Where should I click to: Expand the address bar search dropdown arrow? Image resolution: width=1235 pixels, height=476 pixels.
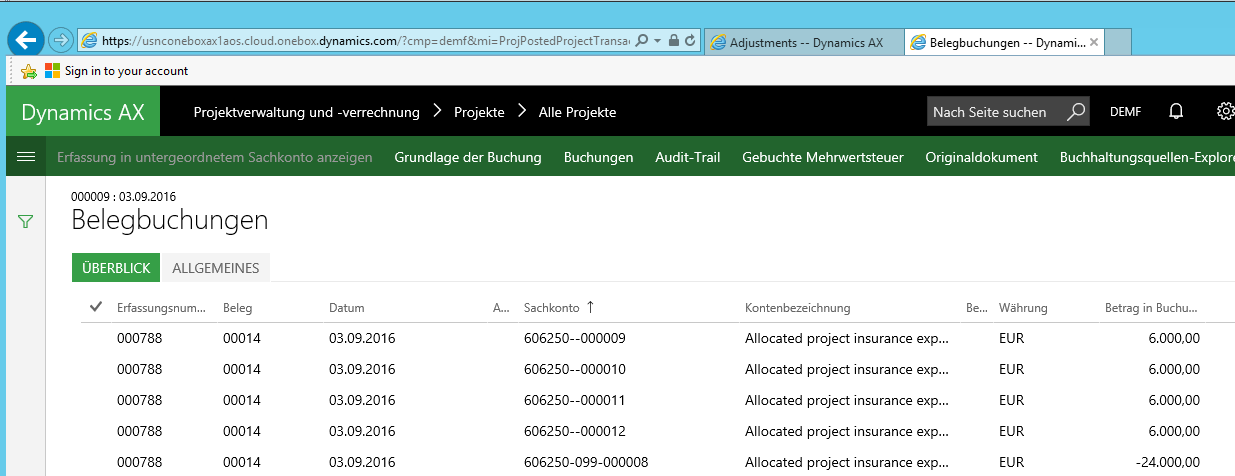coord(657,41)
